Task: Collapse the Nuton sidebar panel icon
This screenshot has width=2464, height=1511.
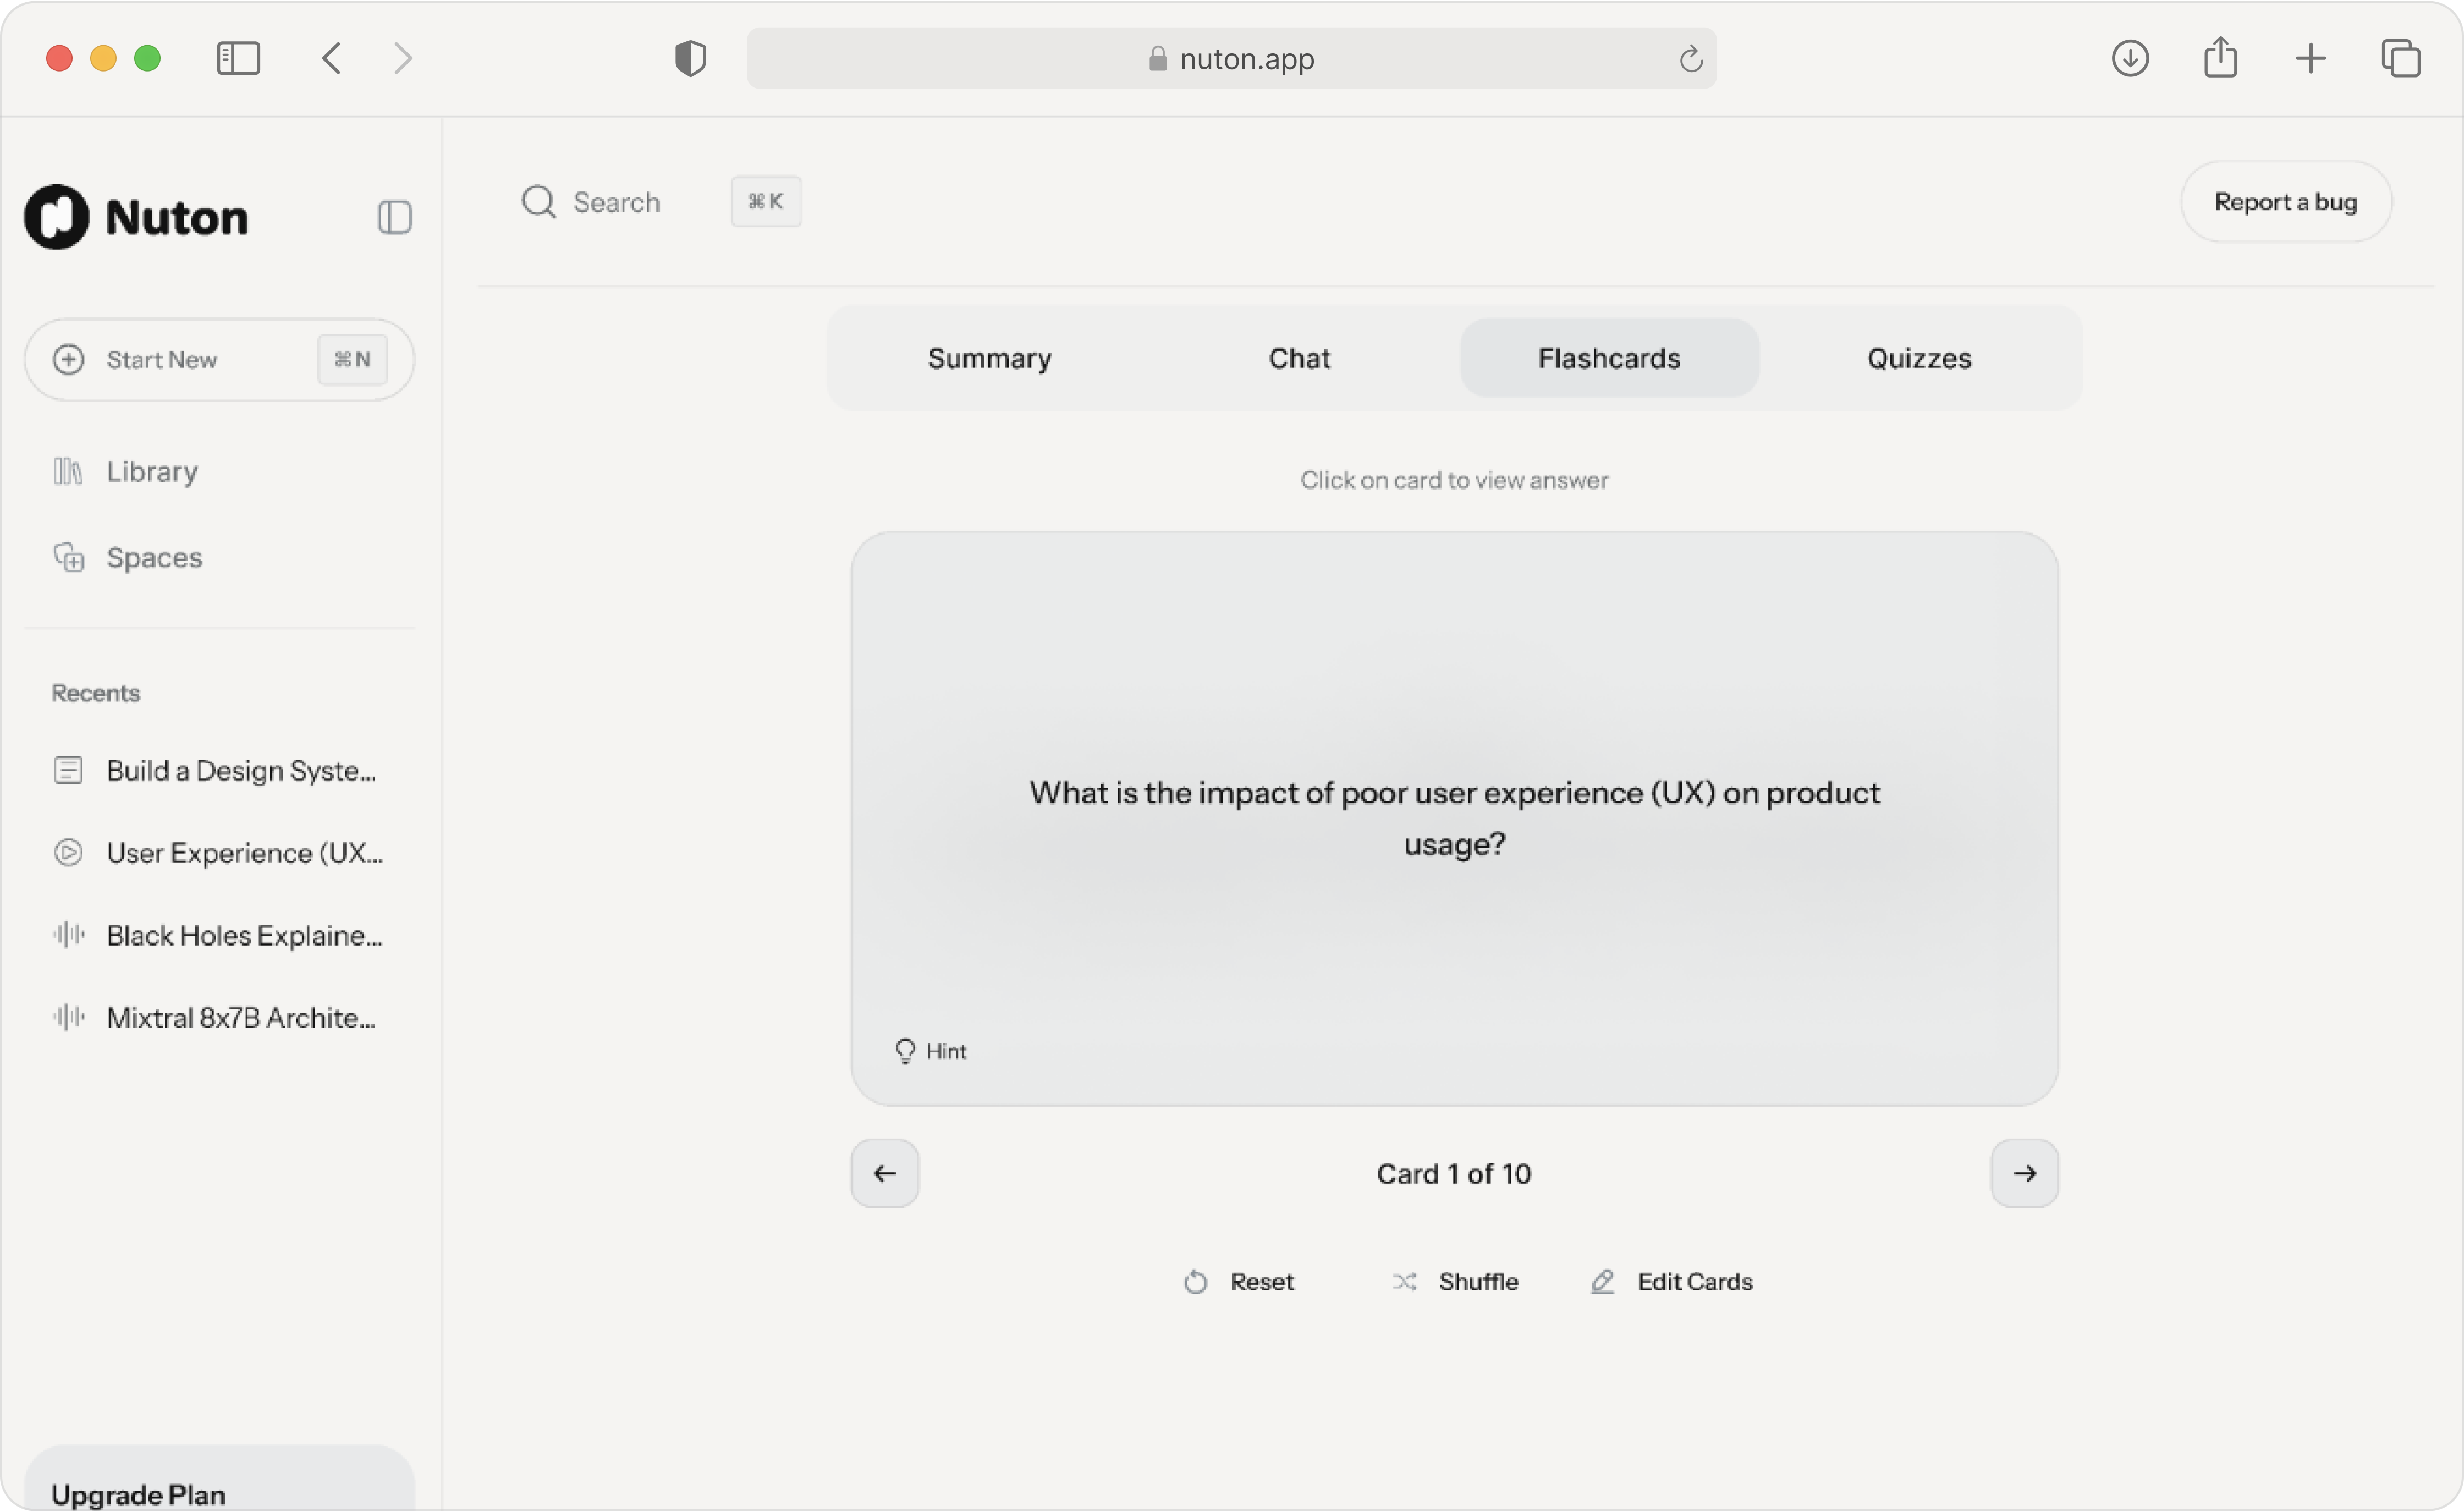Action: click(394, 217)
